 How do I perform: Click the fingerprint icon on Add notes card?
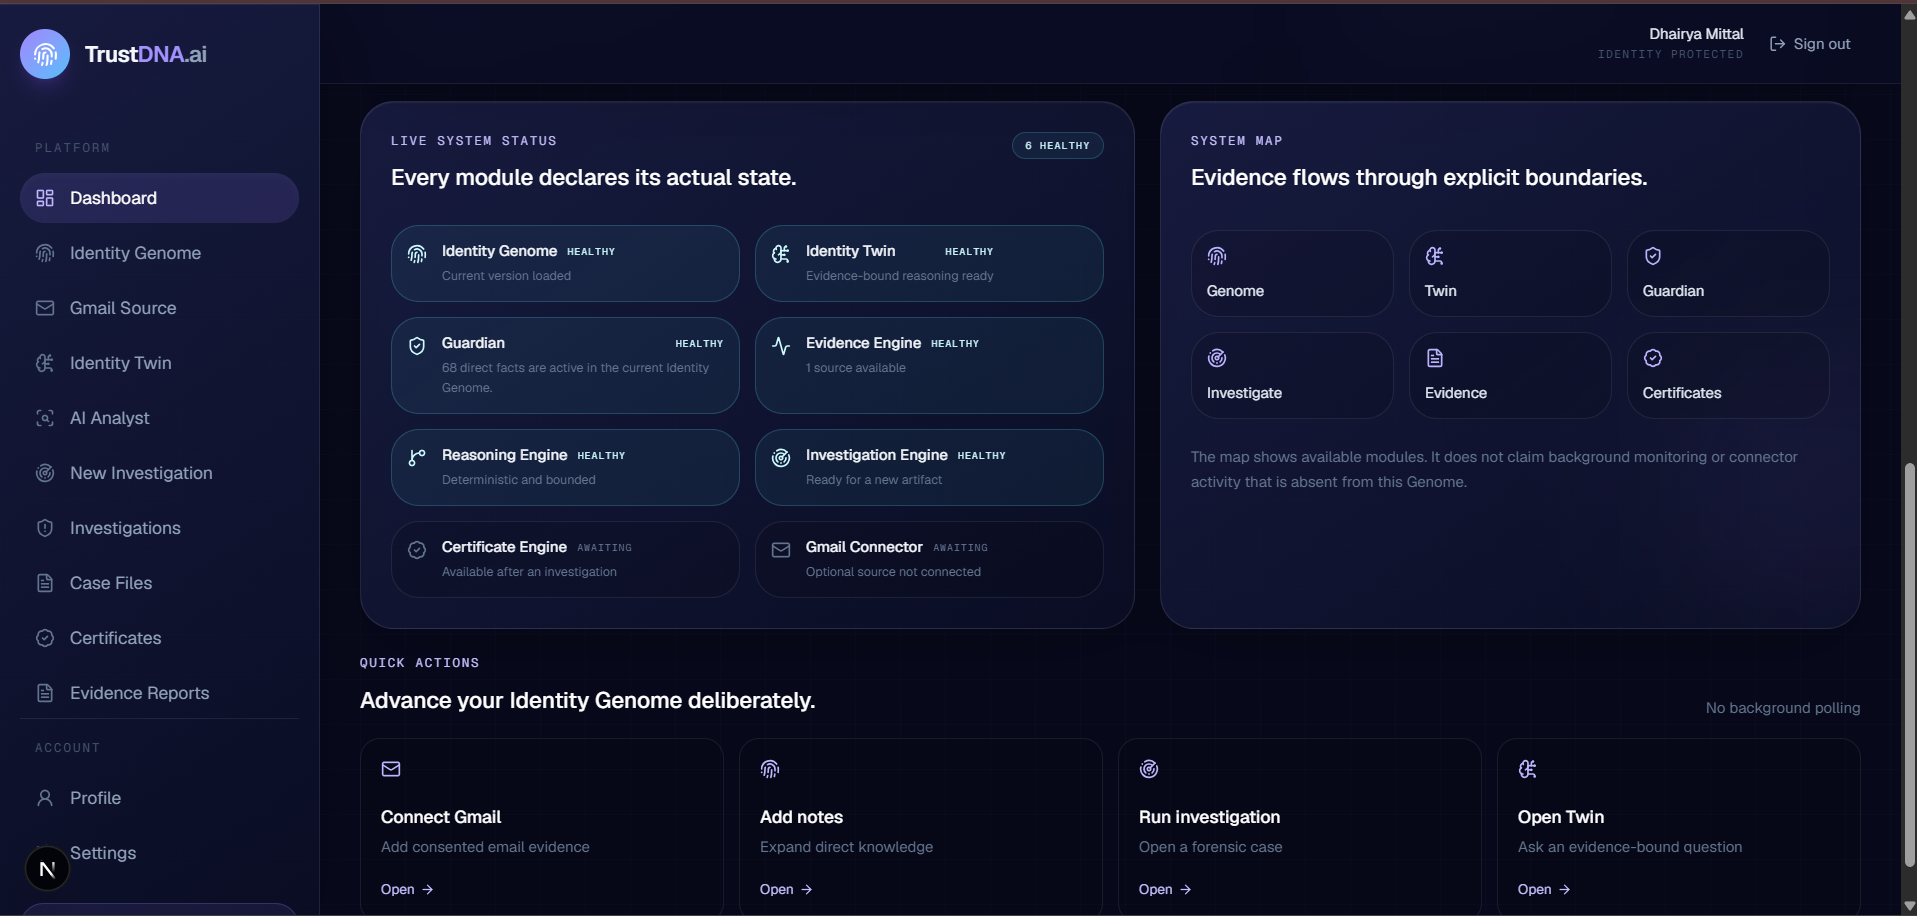pos(770,769)
